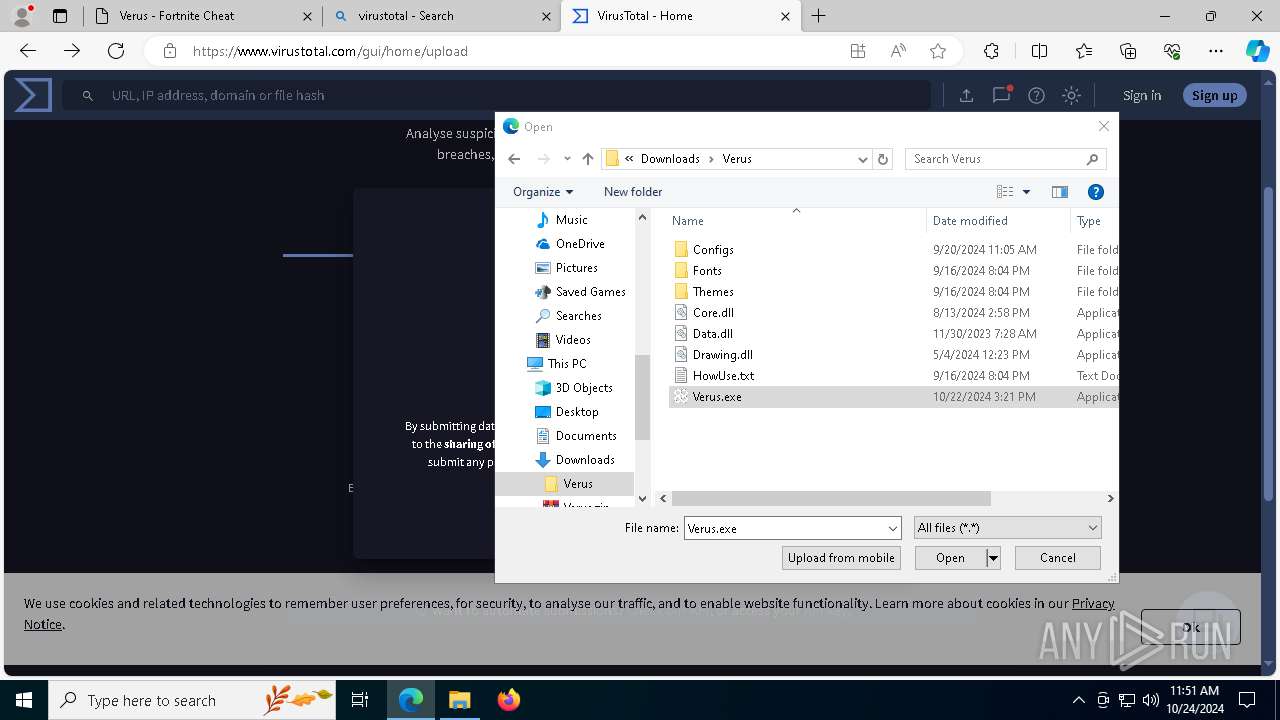Open the VirusTotal help icon
Viewport: 1280px width, 720px height.
tap(1037, 95)
